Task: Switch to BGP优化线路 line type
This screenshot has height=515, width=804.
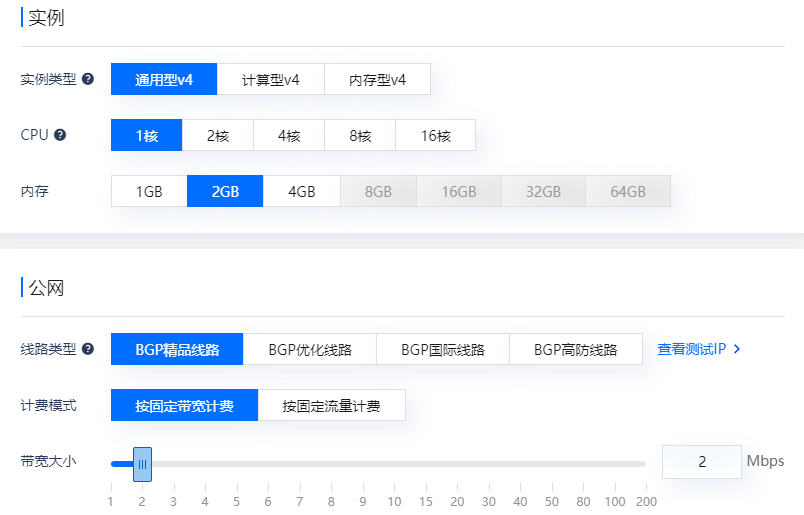Action: coord(310,350)
